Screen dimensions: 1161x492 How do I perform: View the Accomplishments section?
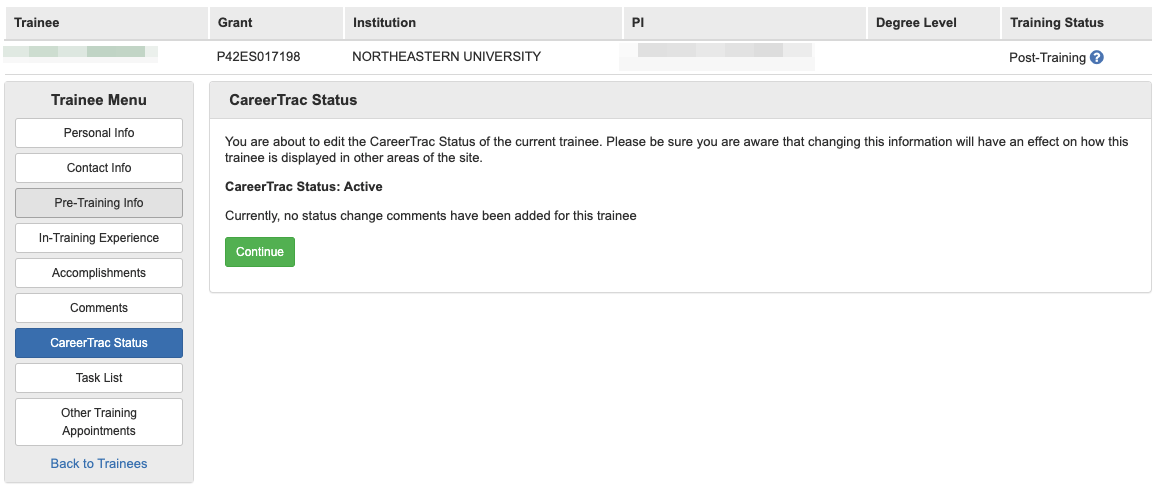pos(99,273)
